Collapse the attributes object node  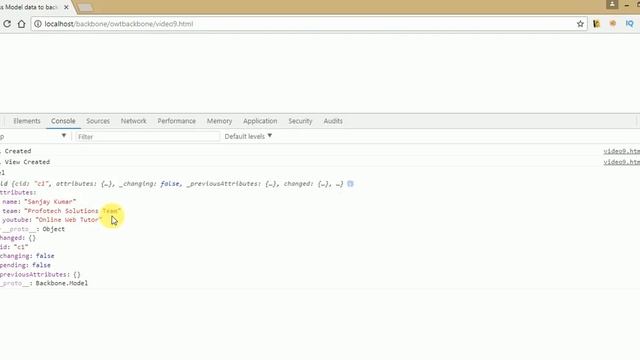18,192
